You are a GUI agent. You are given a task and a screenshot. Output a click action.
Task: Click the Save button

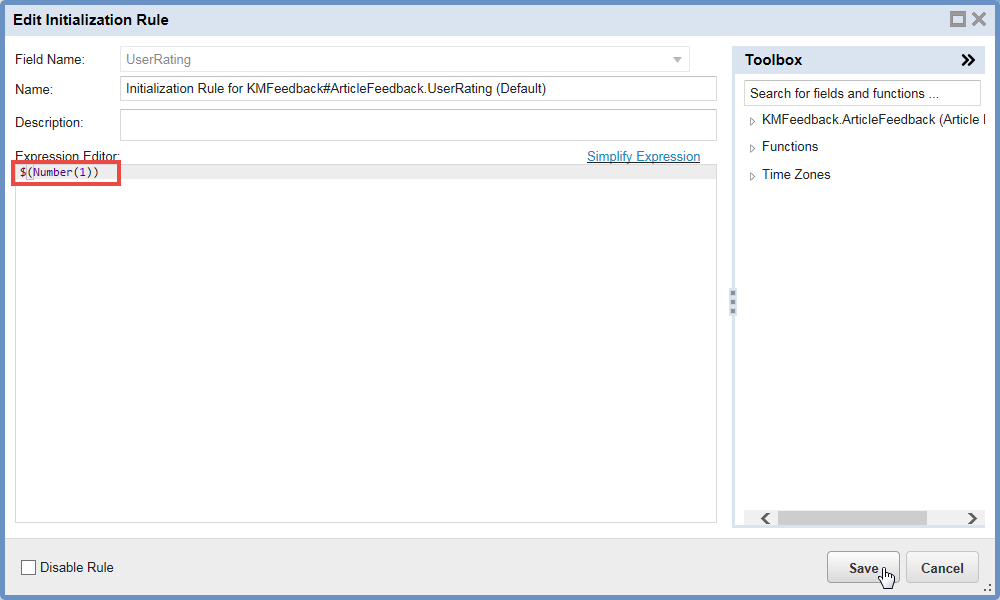tap(862, 568)
